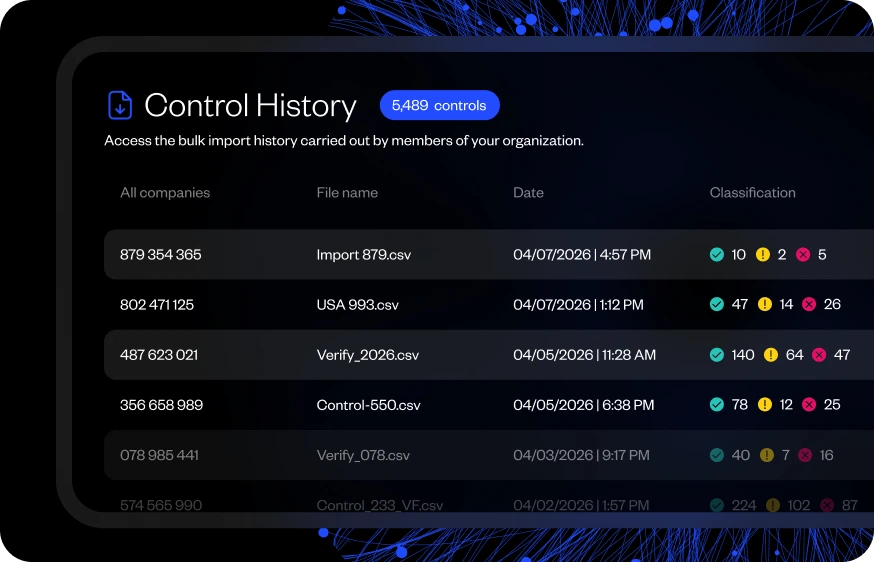874x562 pixels.
Task: Click the yellow warning icon in Control-550.csv row
Action: 765,405
